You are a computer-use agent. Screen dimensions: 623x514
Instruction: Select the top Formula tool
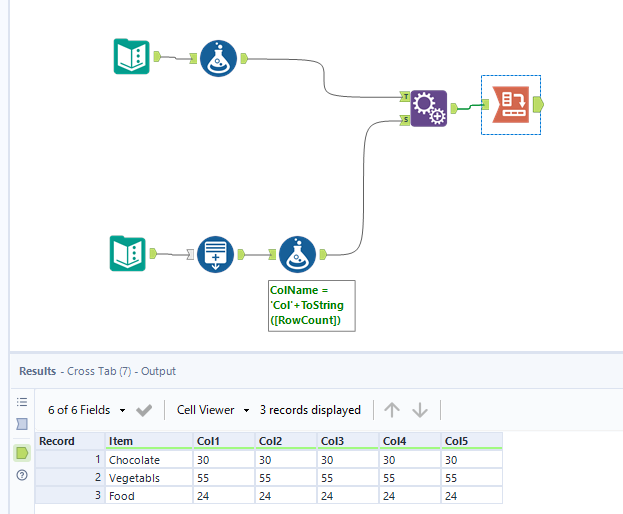[217, 58]
